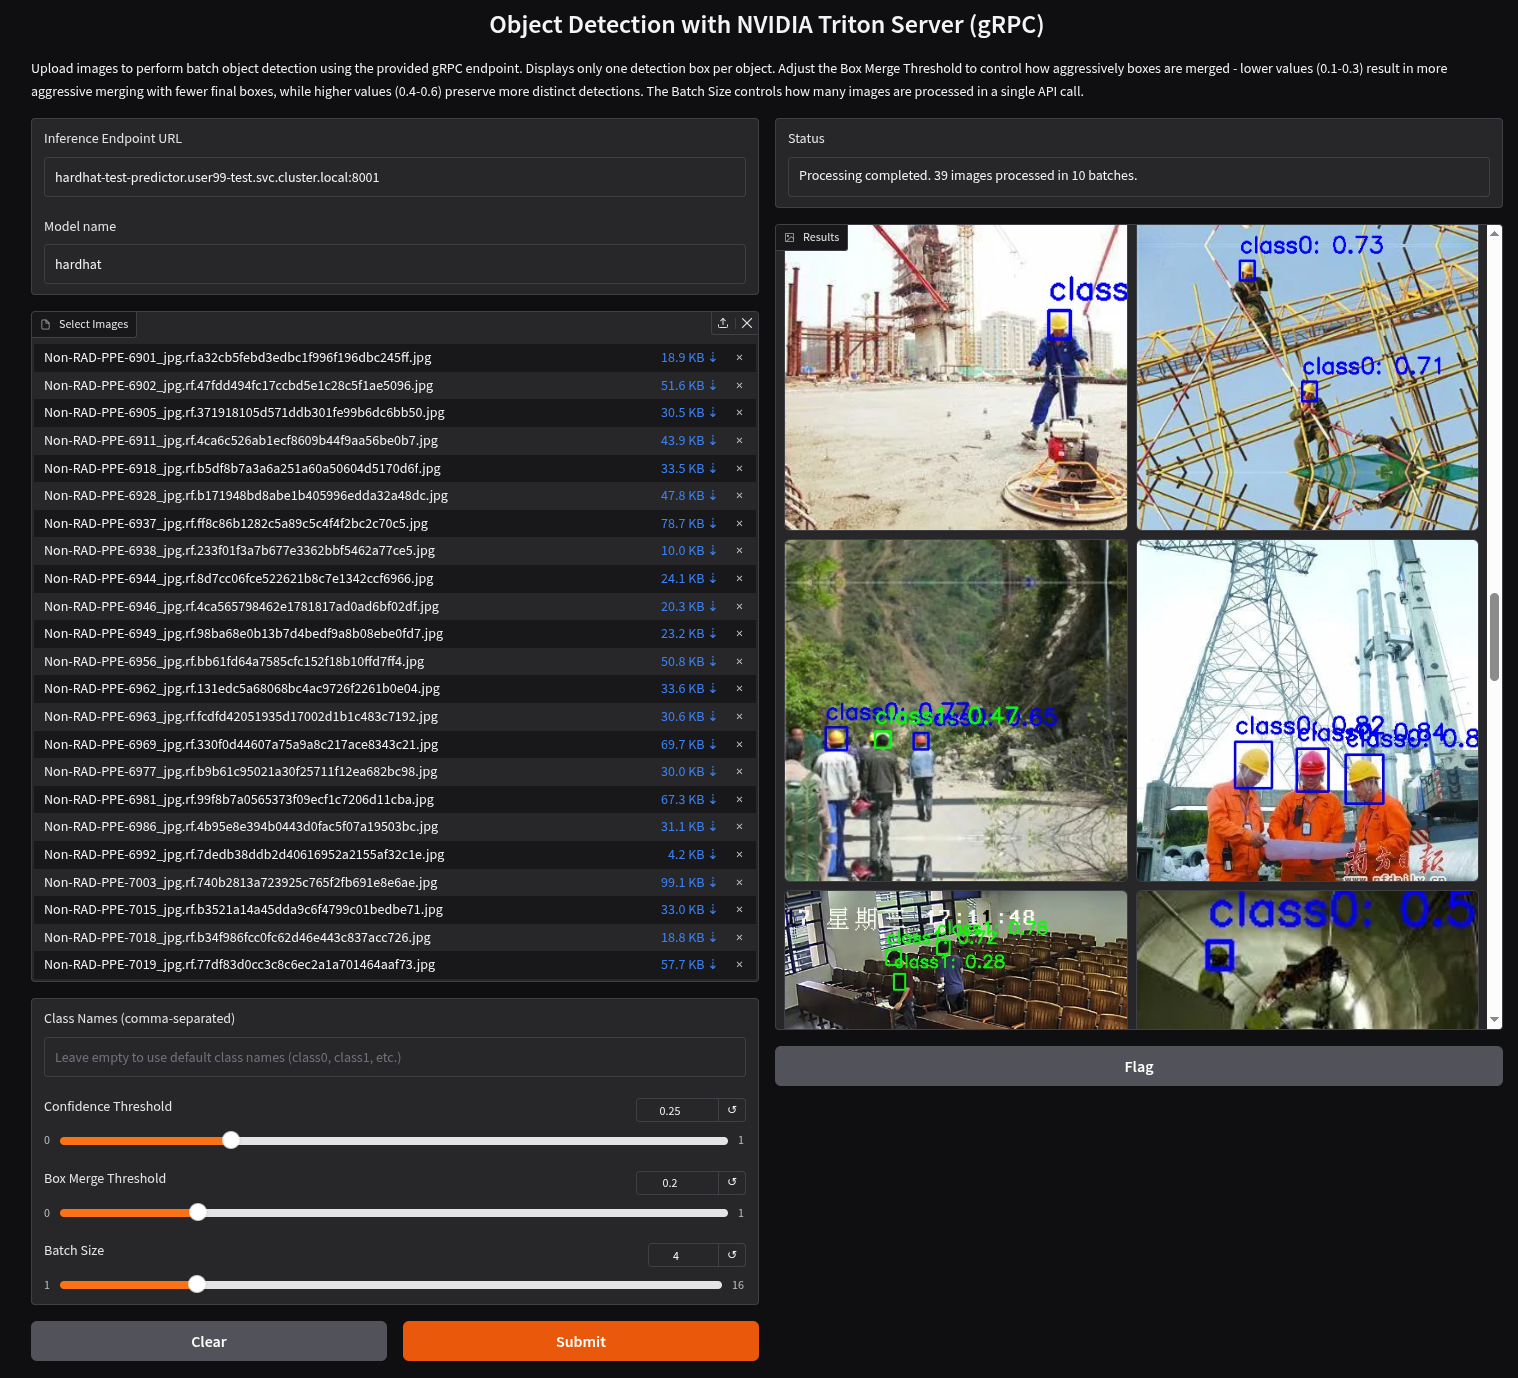Reset Confidence Threshold to default
Viewport: 1518px width, 1378px height.
(732, 1110)
